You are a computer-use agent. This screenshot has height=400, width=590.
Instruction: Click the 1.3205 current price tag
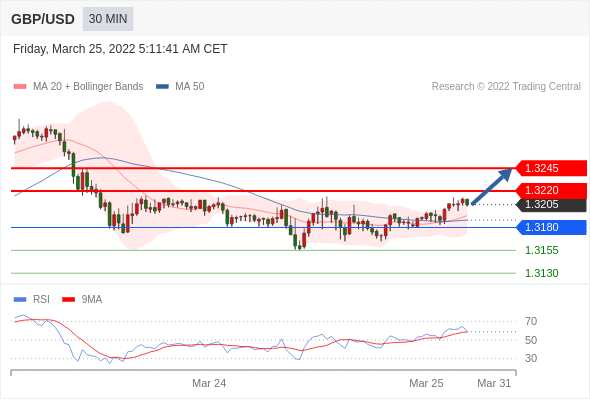coord(550,204)
